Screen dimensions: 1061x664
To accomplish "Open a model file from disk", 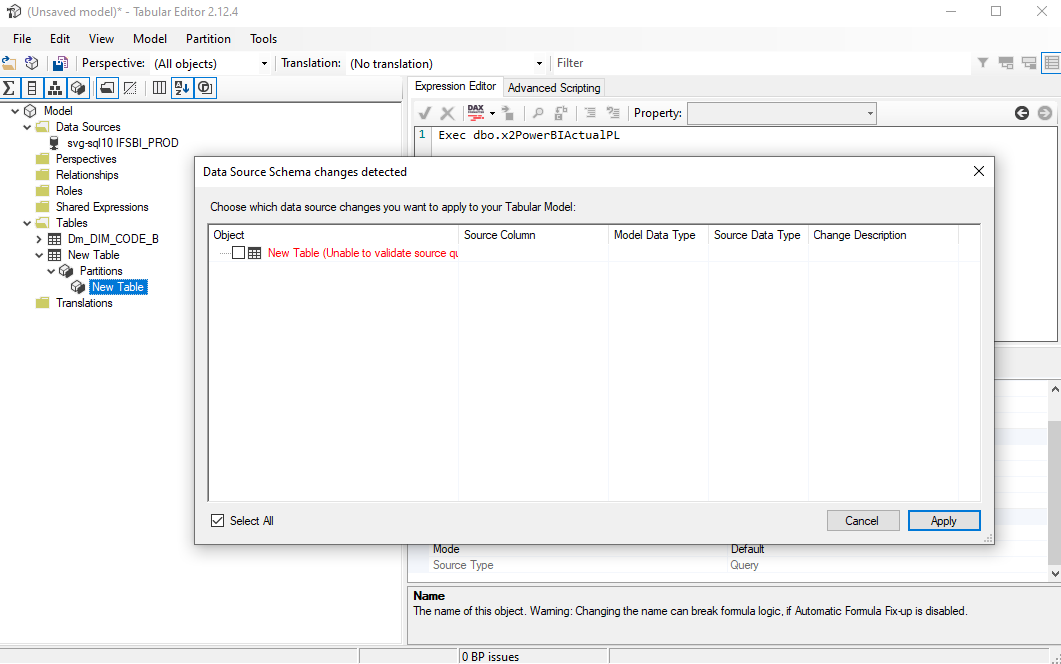I will [x=9, y=62].
